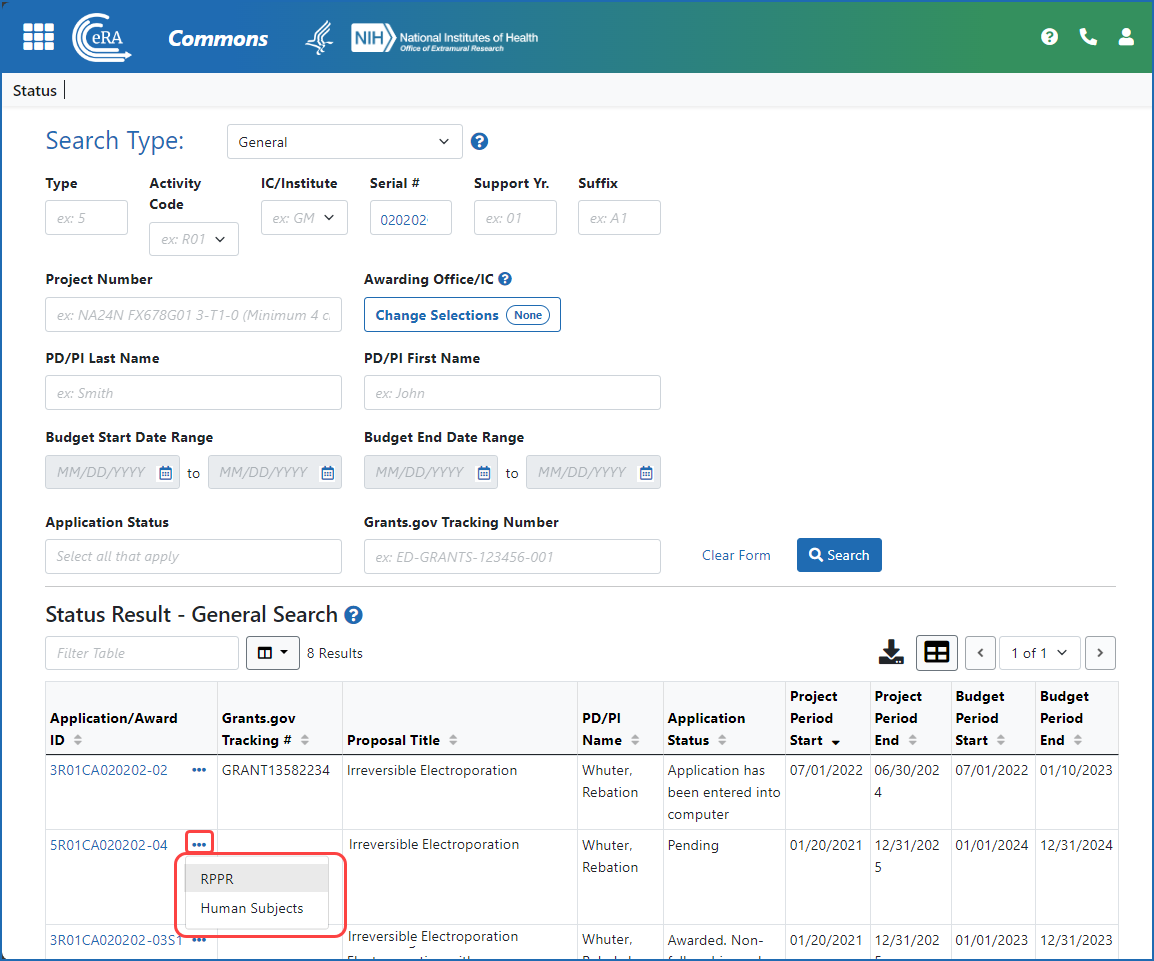This screenshot has height=961, width=1154.
Task: Sort by PD/PI Name column
Action: pyautogui.click(x=635, y=740)
